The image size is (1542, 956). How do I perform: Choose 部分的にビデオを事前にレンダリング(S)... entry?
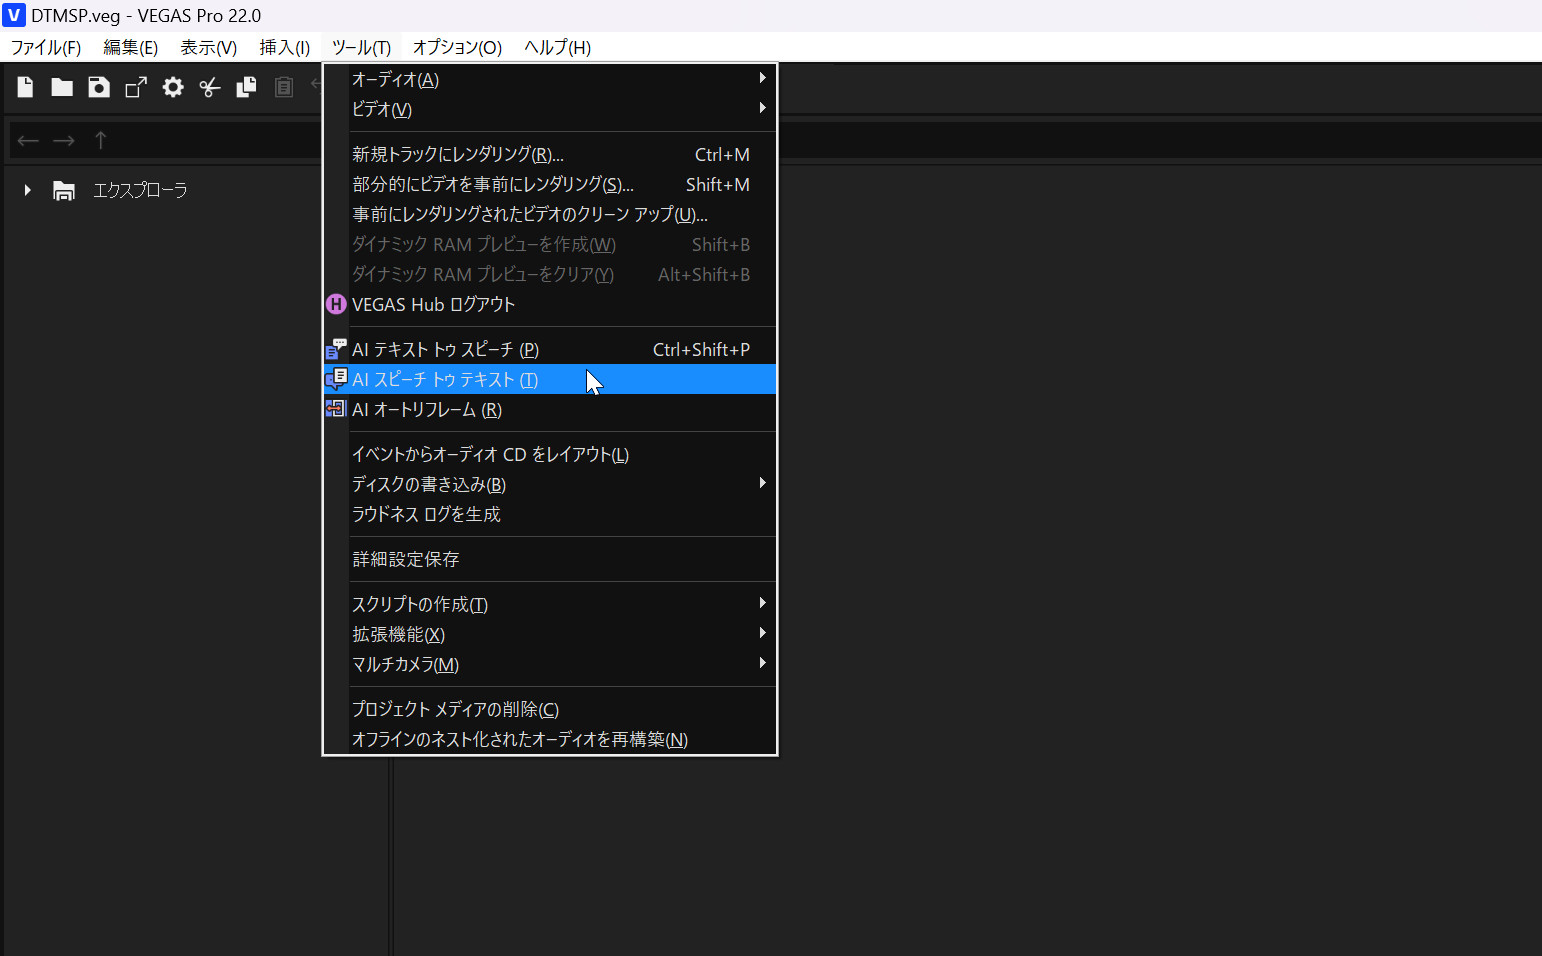pos(550,184)
